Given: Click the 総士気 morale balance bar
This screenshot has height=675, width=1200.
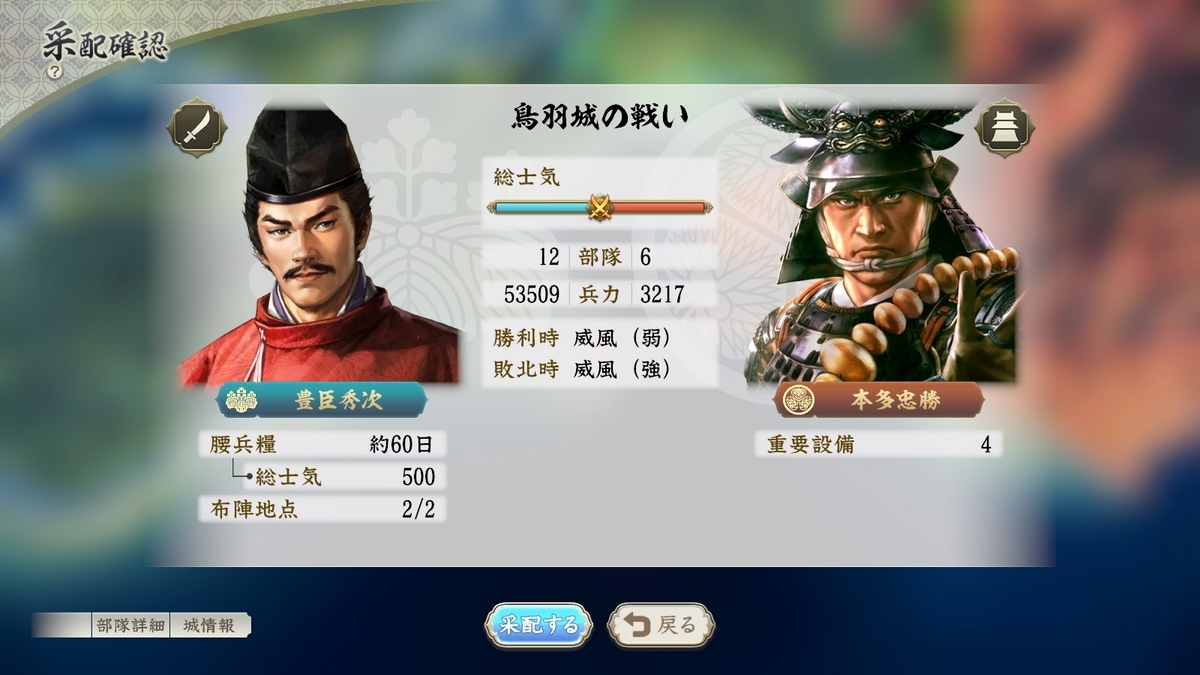Looking at the screenshot, I should [x=599, y=207].
